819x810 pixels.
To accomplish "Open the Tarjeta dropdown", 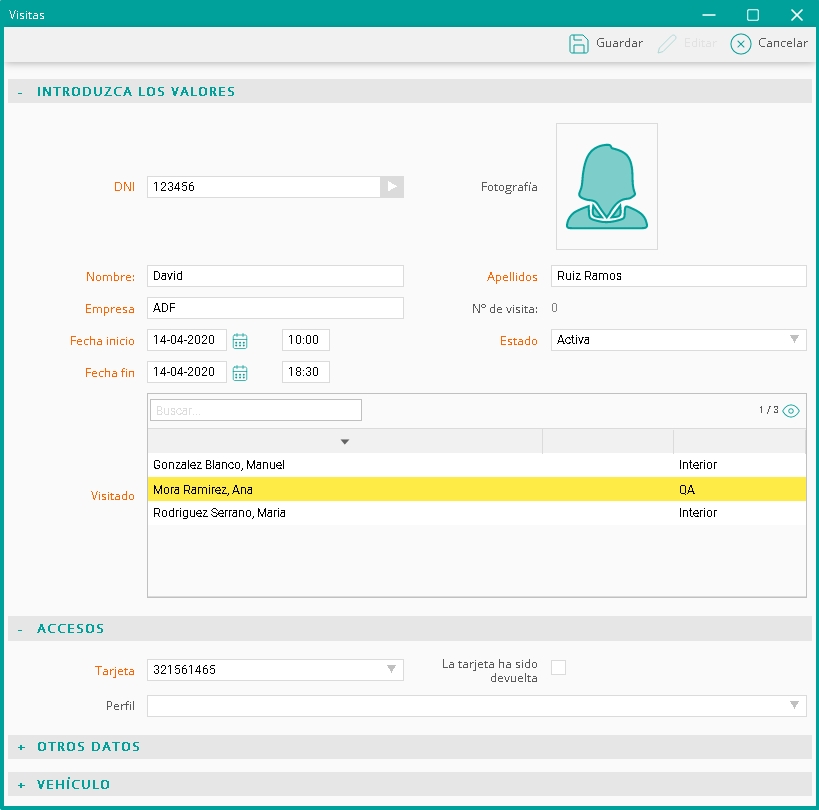I will [391, 669].
